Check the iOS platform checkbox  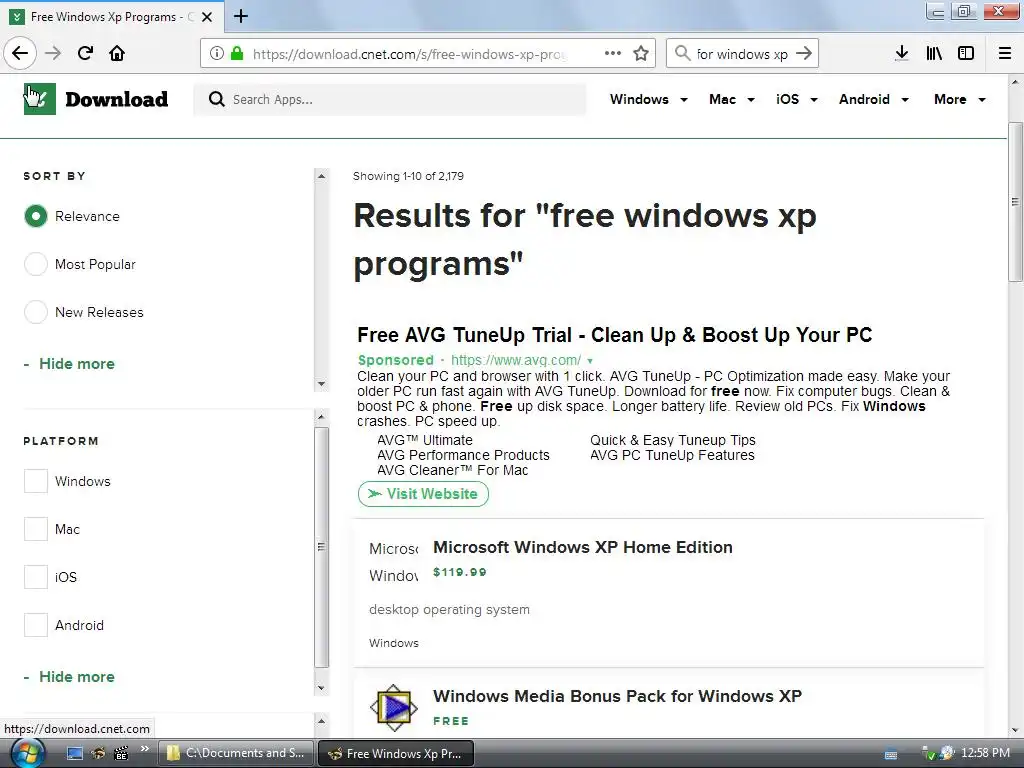pyautogui.click(x=36, y=577)
